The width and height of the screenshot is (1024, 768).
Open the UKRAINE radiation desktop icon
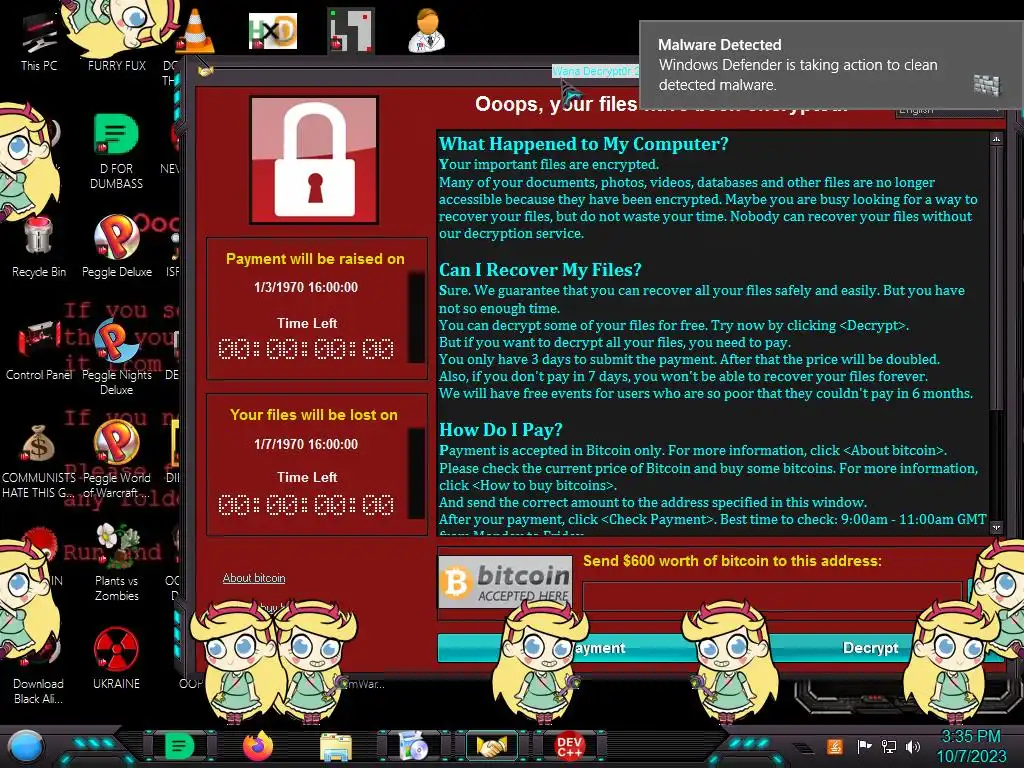pos(116,658)
